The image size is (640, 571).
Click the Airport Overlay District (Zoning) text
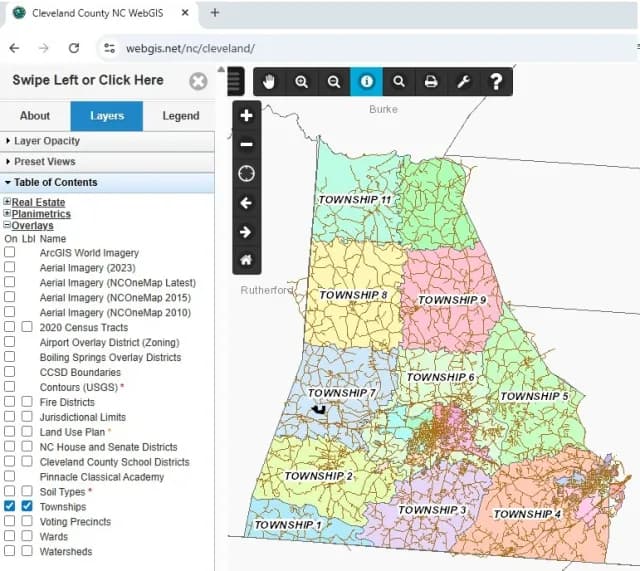(x=109, y=343)
